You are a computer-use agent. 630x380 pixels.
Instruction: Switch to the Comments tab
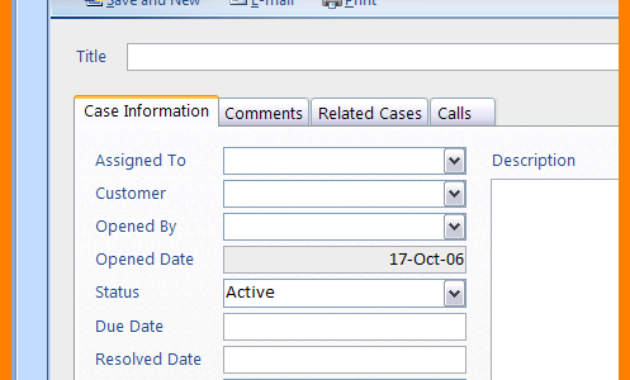[x=264, y=113]
